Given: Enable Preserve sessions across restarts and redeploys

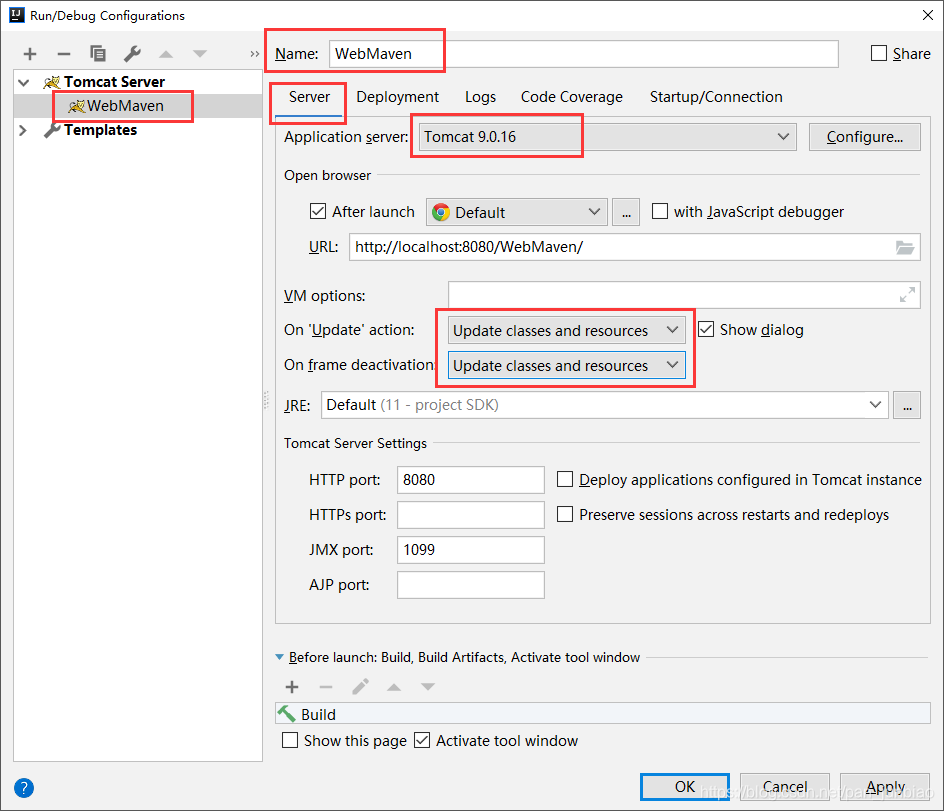Looking at the screenshot, I should tap(565, 514).
